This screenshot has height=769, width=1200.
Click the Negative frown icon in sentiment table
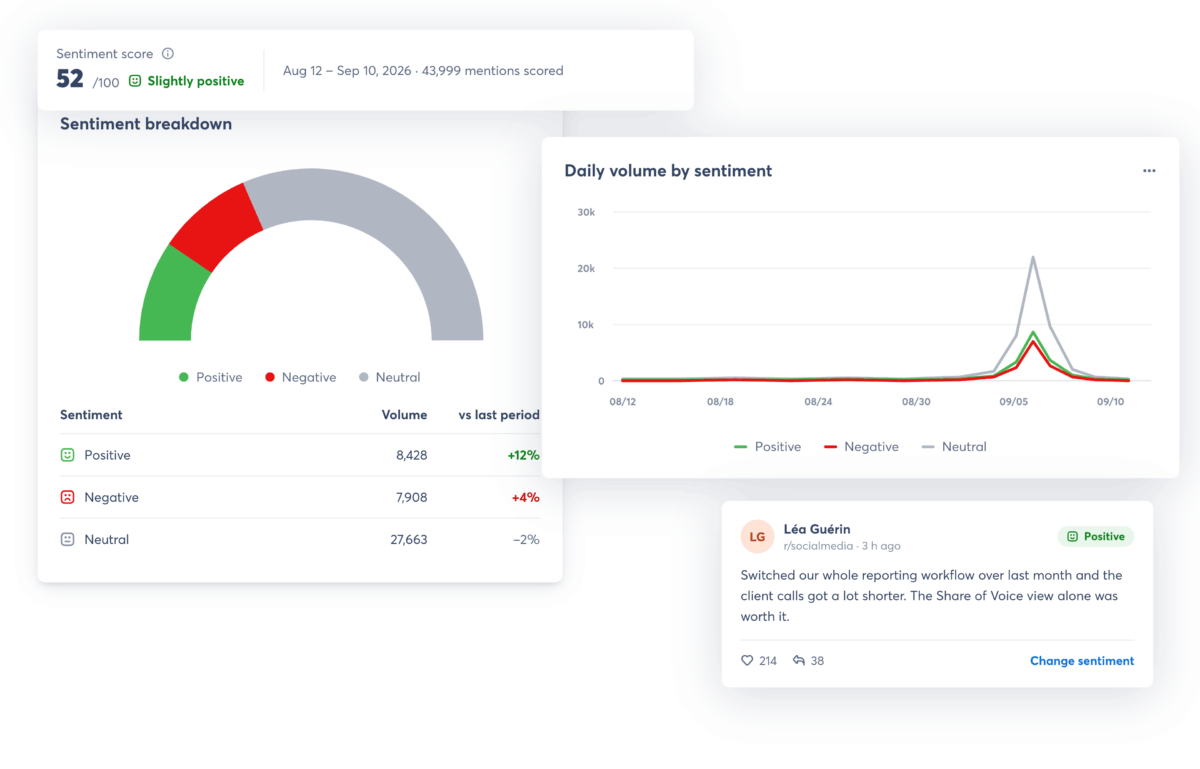click(68, 497)
